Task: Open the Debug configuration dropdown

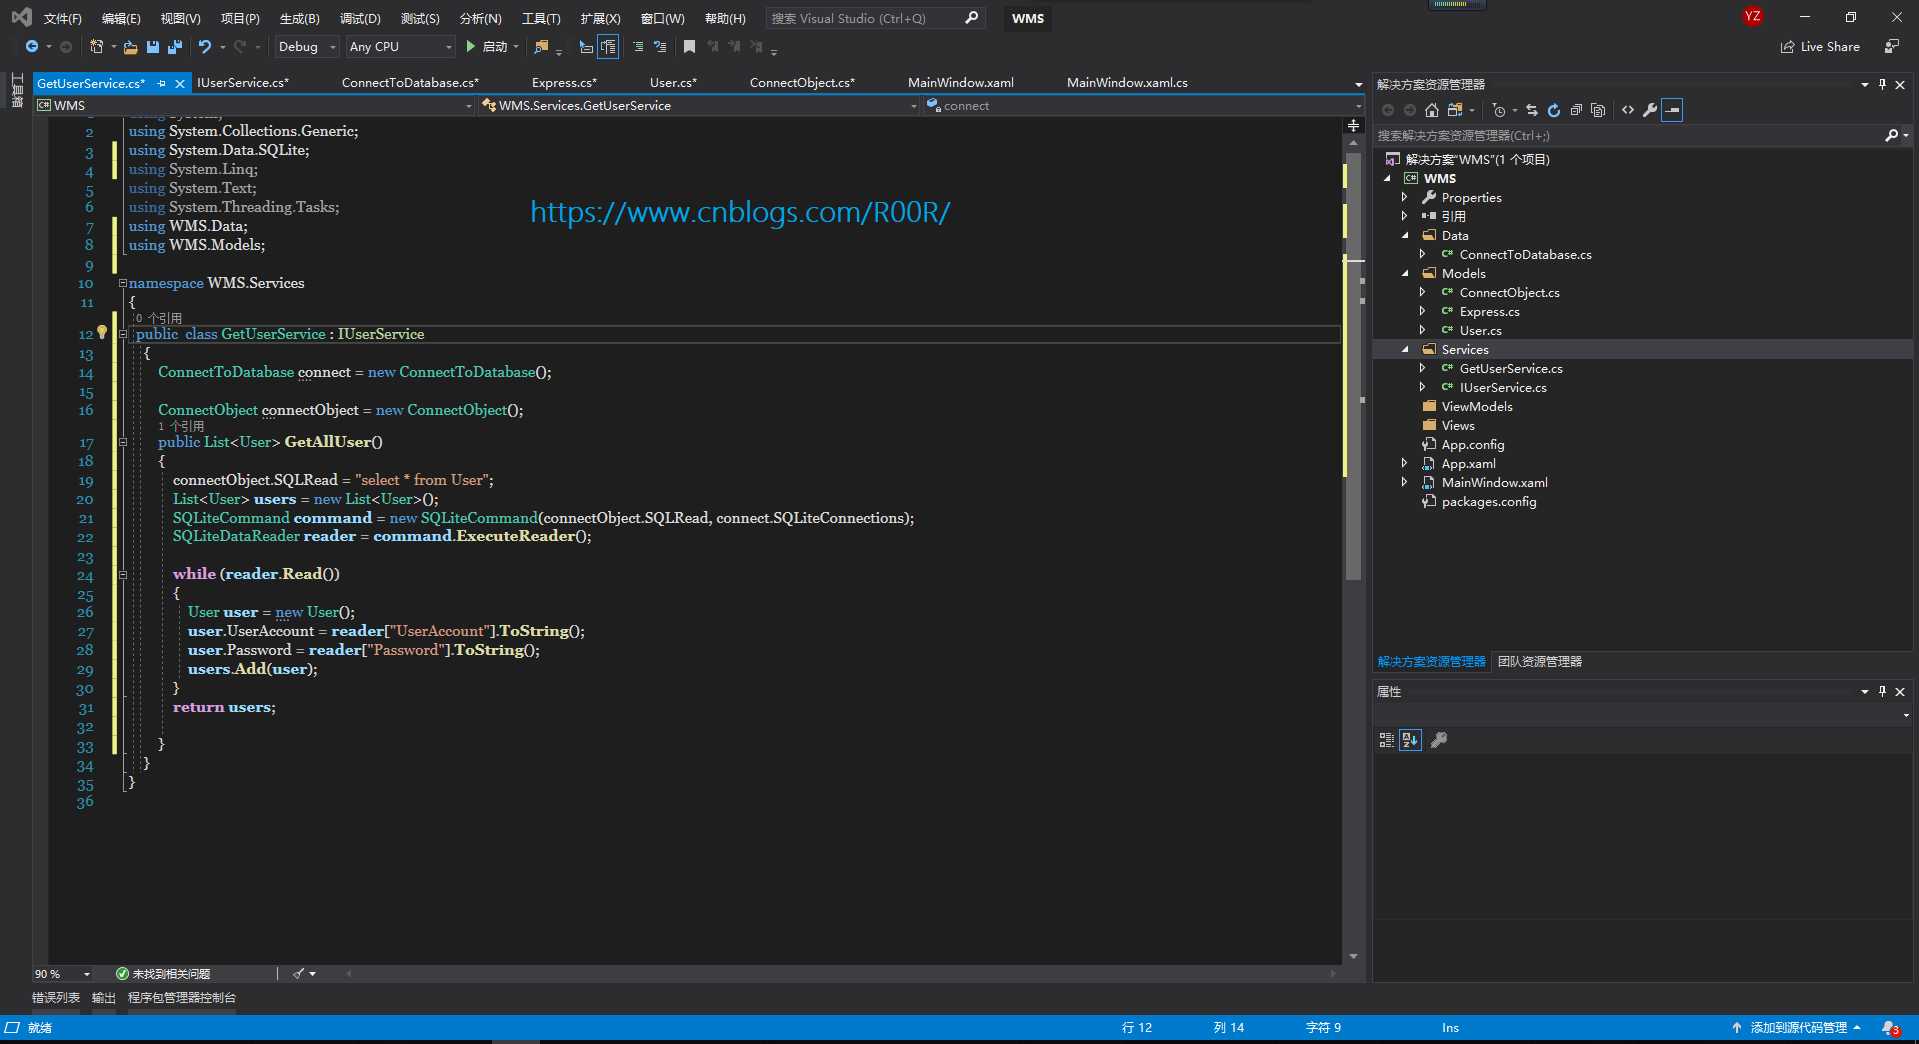Action: [307, 47]
